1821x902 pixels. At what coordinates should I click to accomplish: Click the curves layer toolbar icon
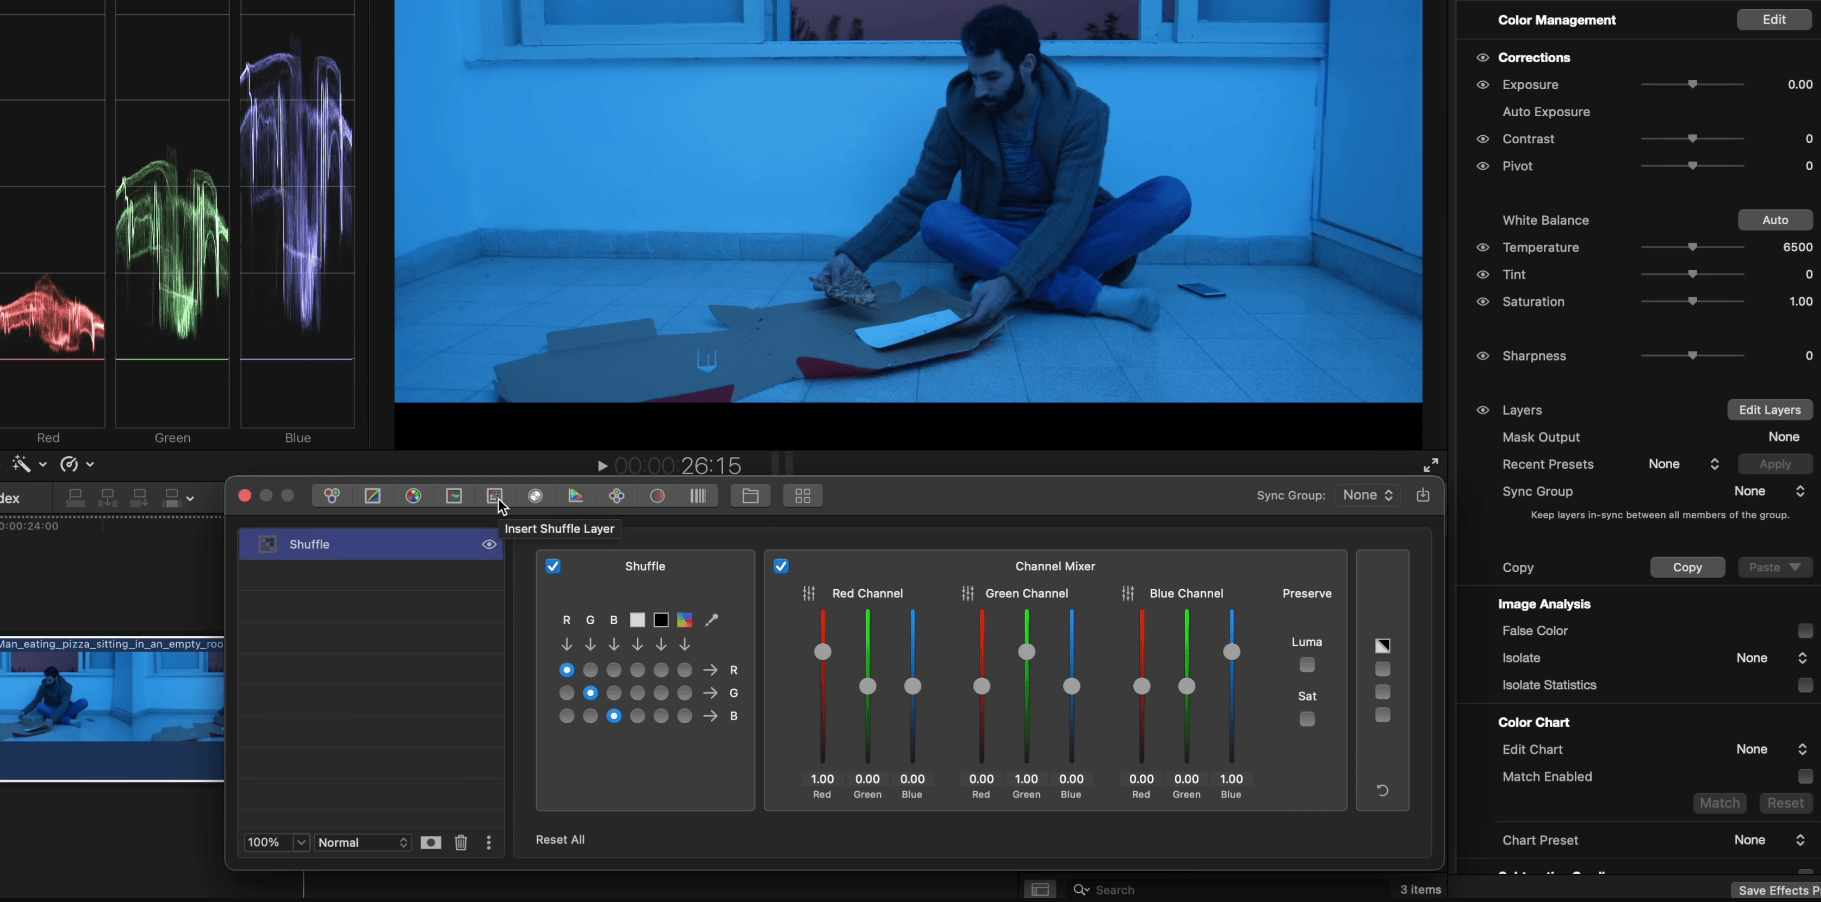click(373, 496)
